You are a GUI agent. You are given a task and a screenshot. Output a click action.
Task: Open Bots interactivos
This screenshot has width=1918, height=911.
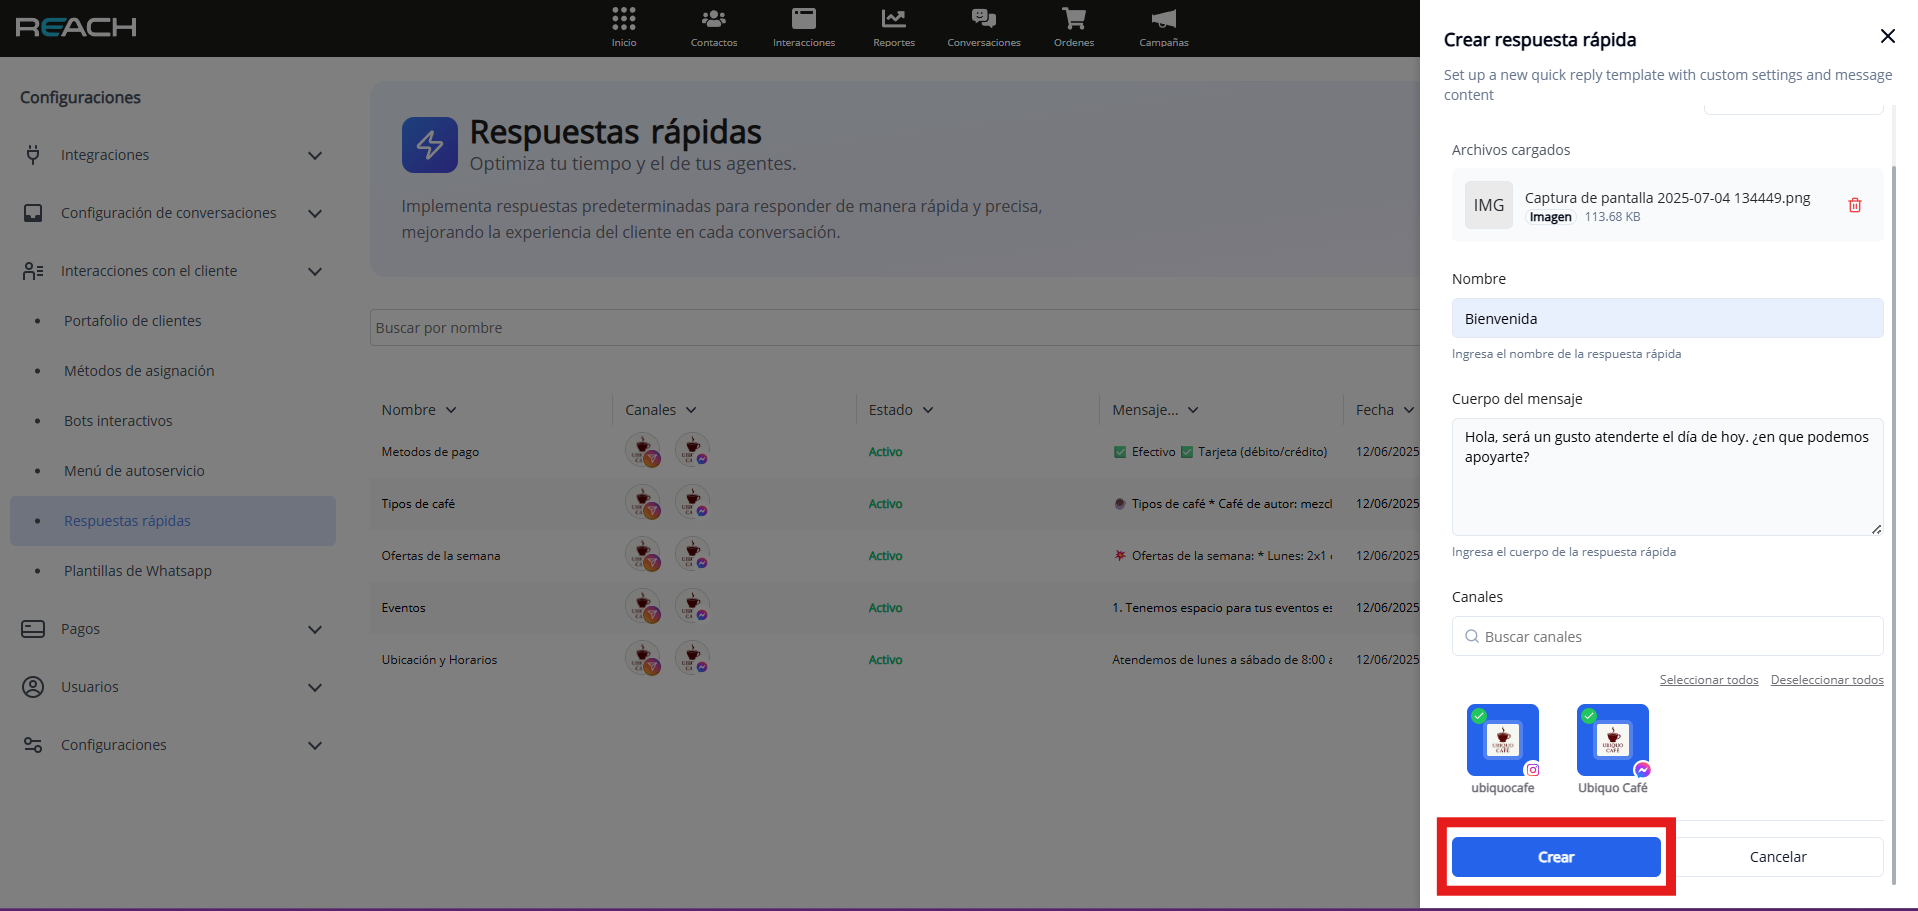coord(118,421)
